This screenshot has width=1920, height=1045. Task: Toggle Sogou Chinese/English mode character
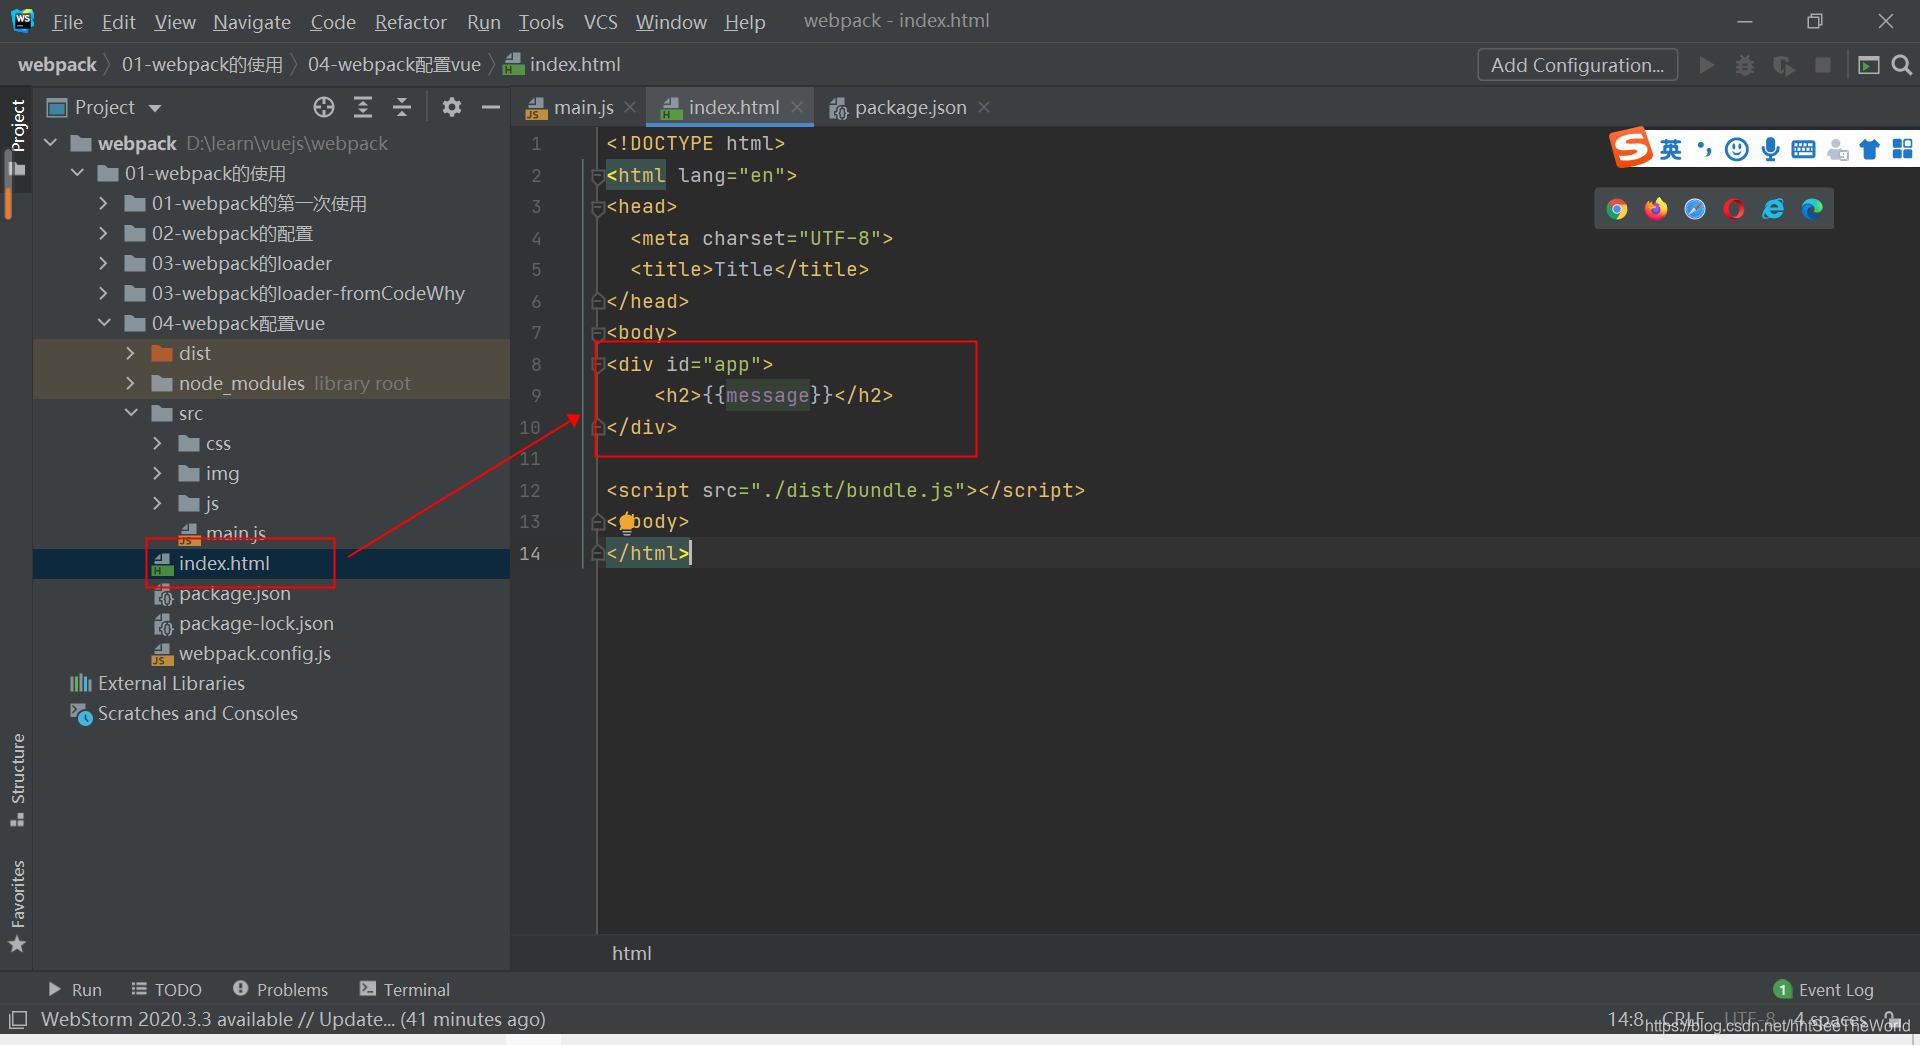pyautogui.click(x=1670, y=149)
